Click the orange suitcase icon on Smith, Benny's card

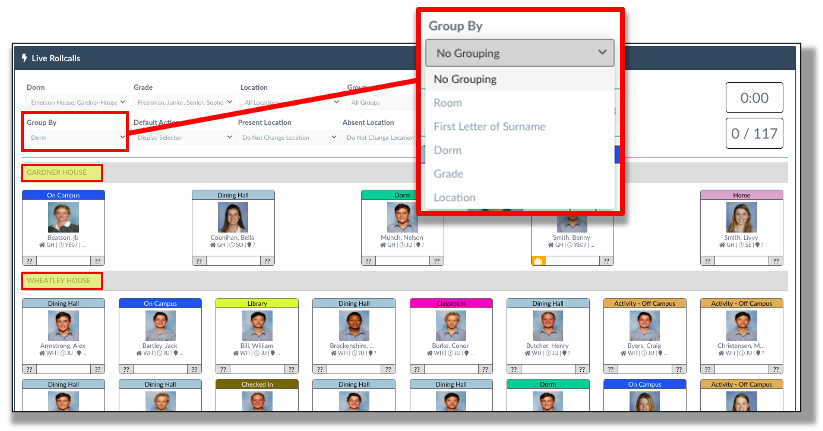pyautogui.click(x=537, y=261)
